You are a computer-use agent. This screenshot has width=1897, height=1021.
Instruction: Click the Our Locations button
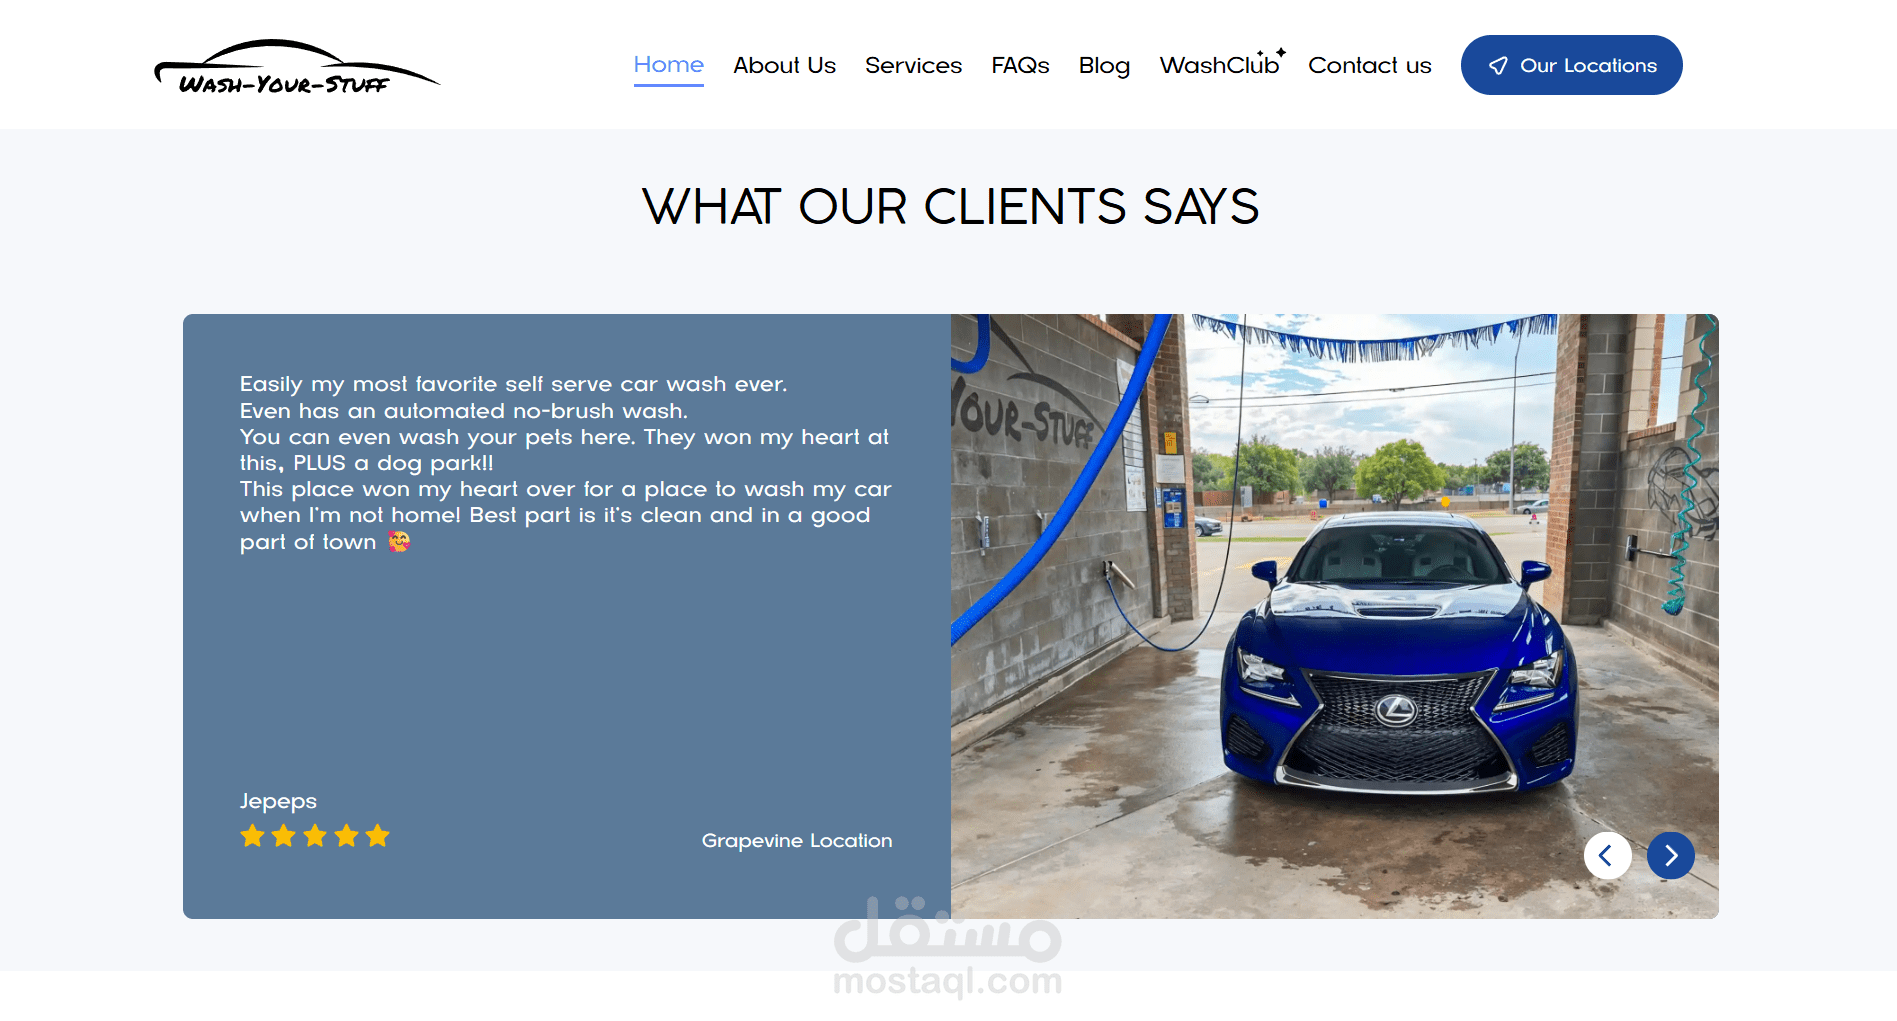coord(1572,65)
